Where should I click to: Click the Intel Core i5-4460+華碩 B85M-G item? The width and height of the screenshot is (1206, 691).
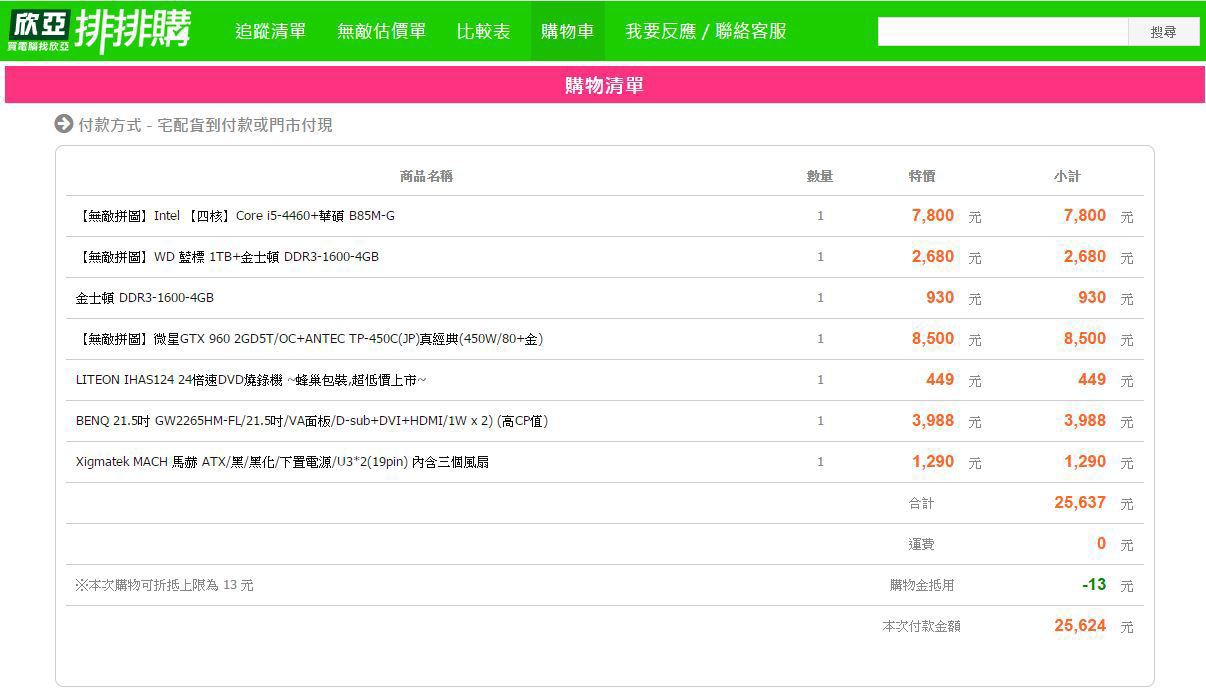pyautogui.click(x=236, y=216)
